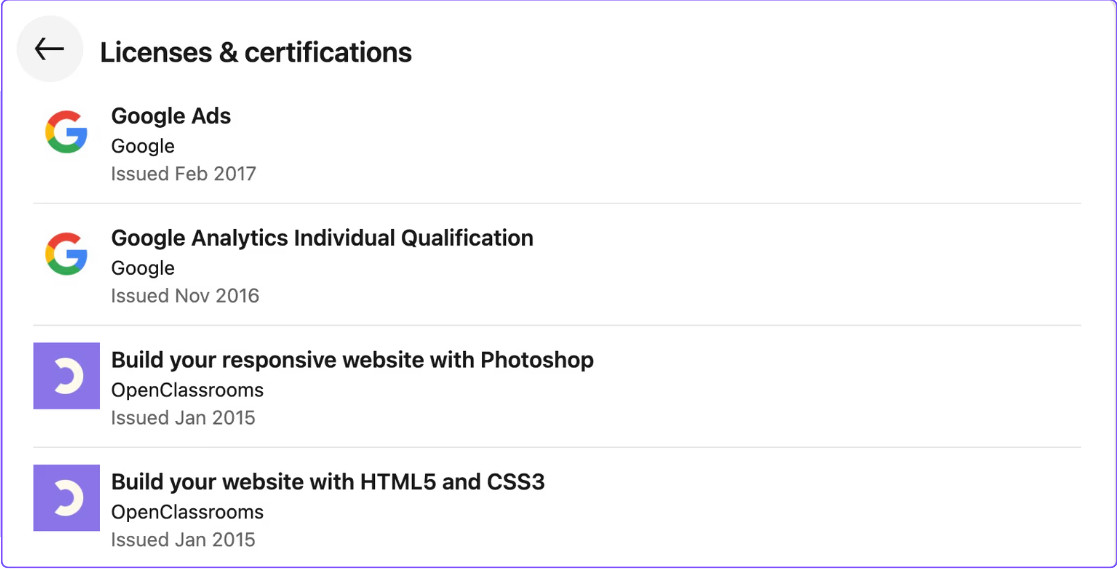Viewport: 1117px width, 569px height.
Task: Click divider line above HTML5 course entry
Action: pos(557,448)
